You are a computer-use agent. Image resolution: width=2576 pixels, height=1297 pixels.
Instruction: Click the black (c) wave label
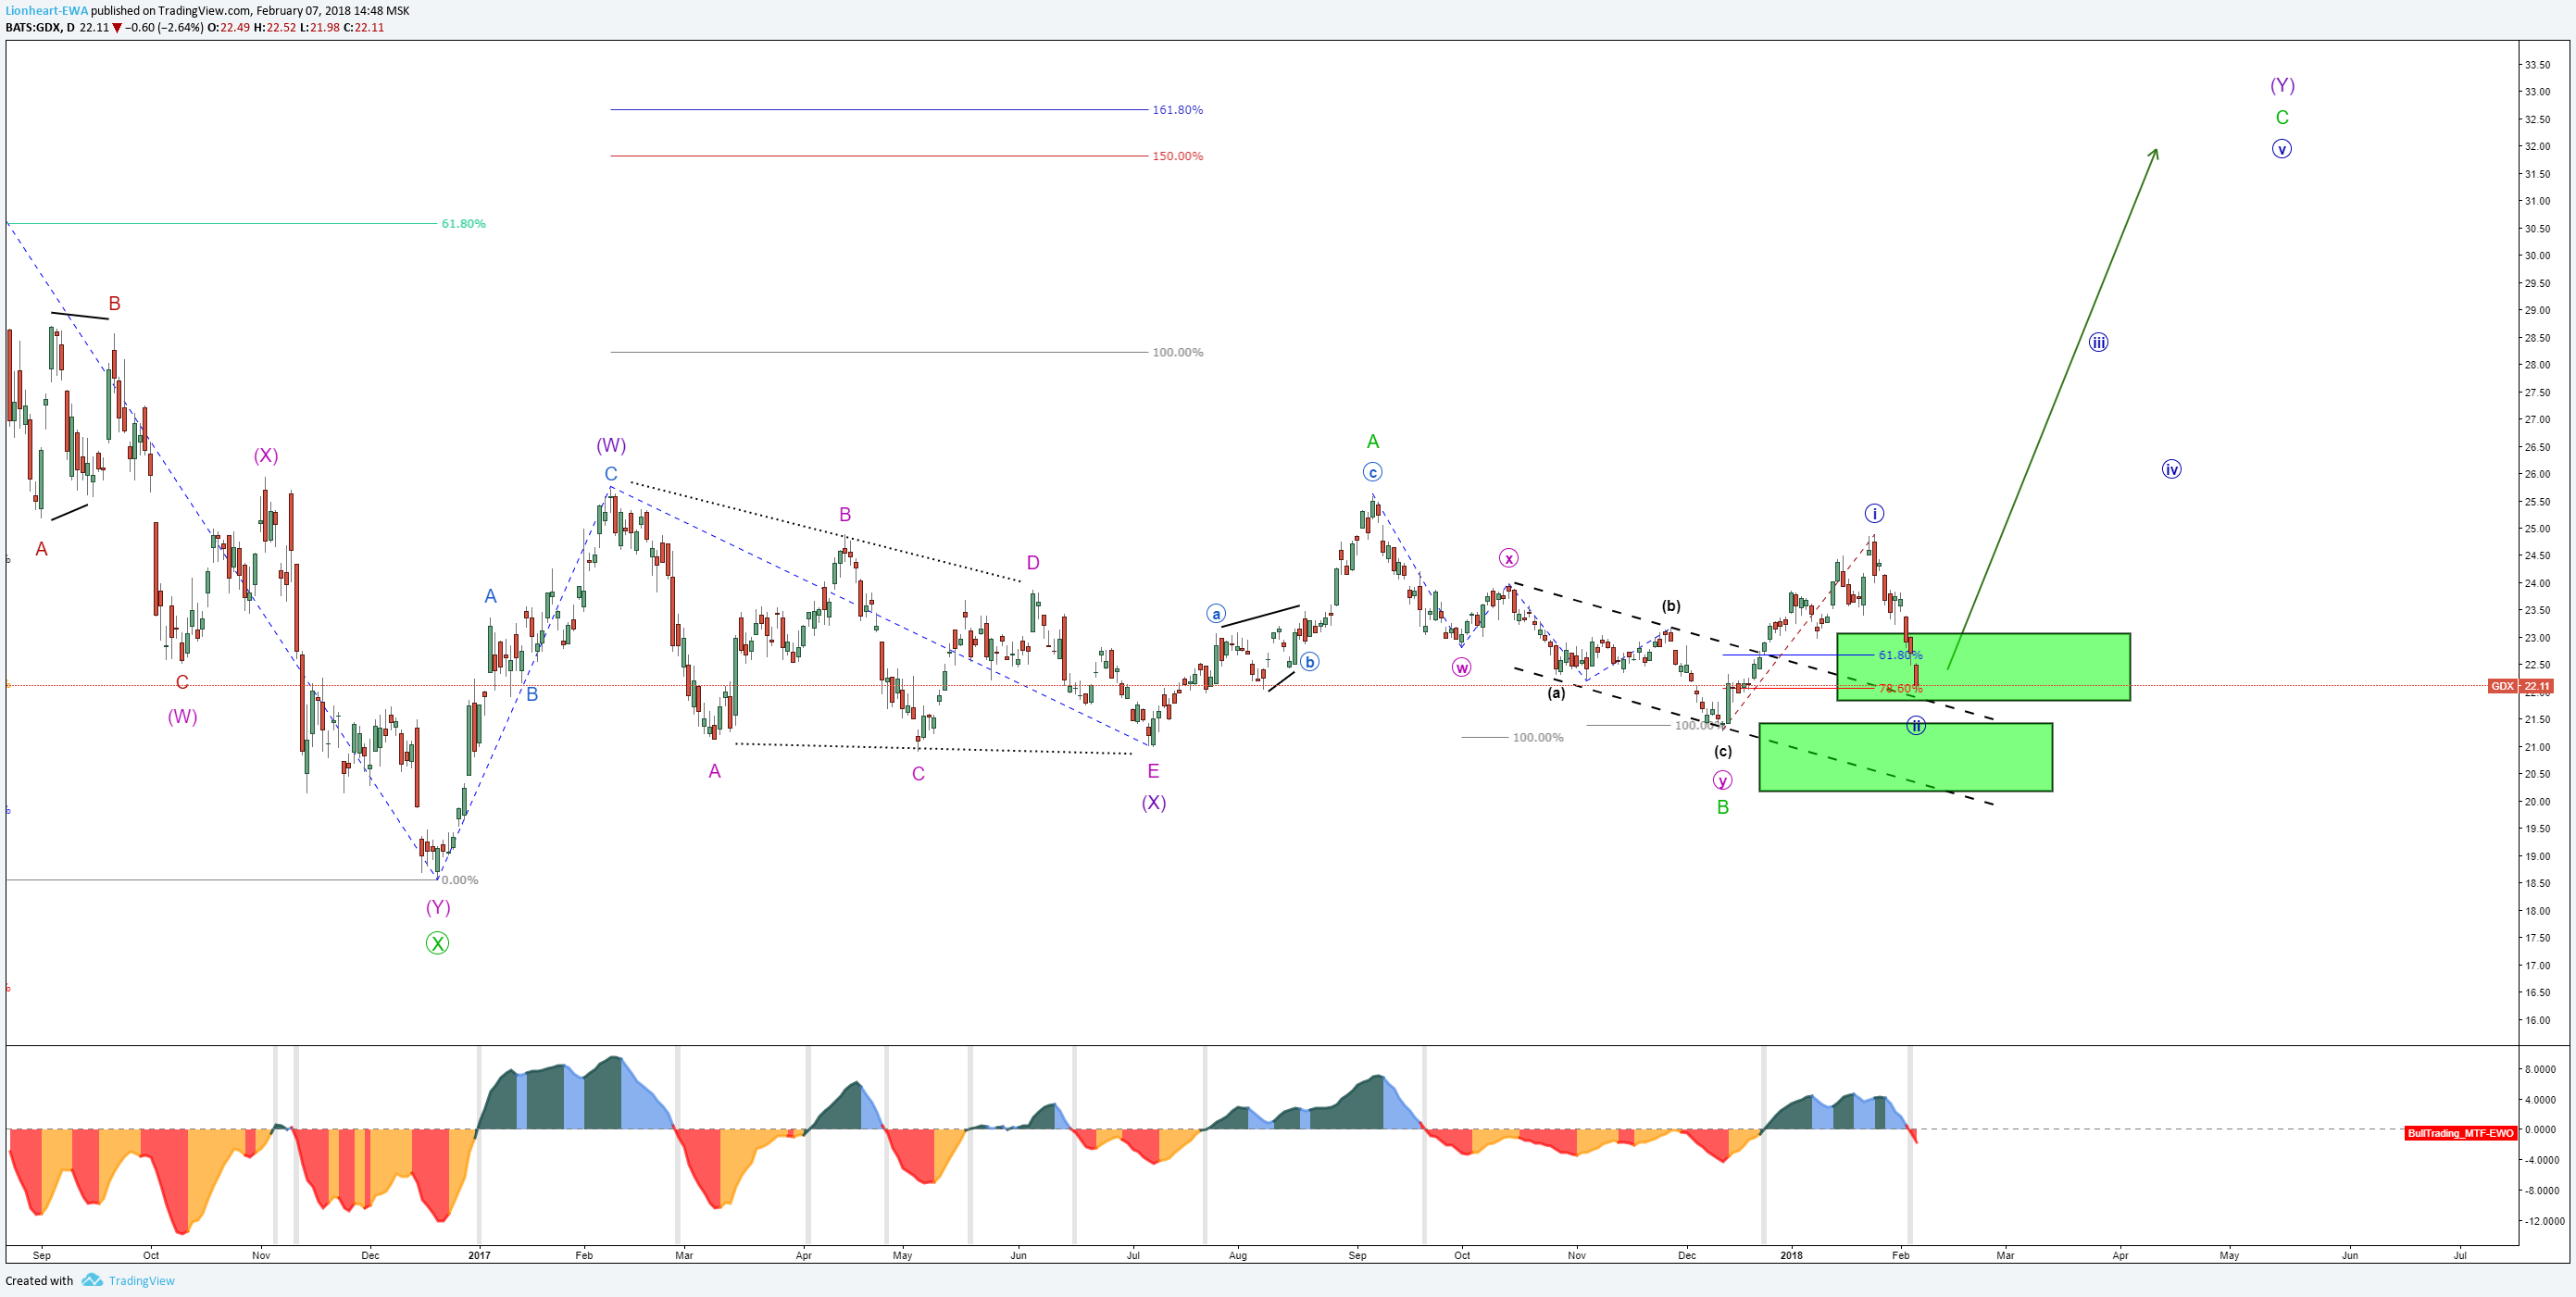pyautogui.click(x=1722, y=752)
